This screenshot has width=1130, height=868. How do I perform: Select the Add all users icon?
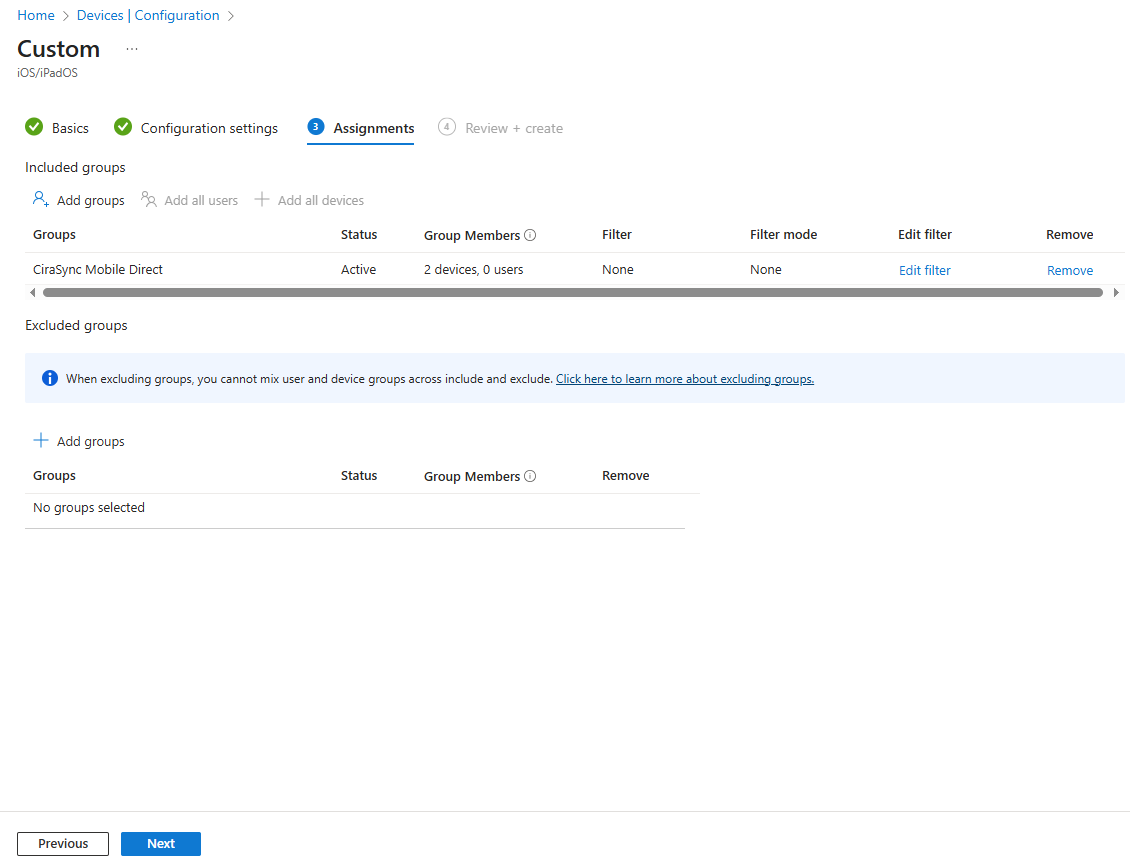coord(148,199)
